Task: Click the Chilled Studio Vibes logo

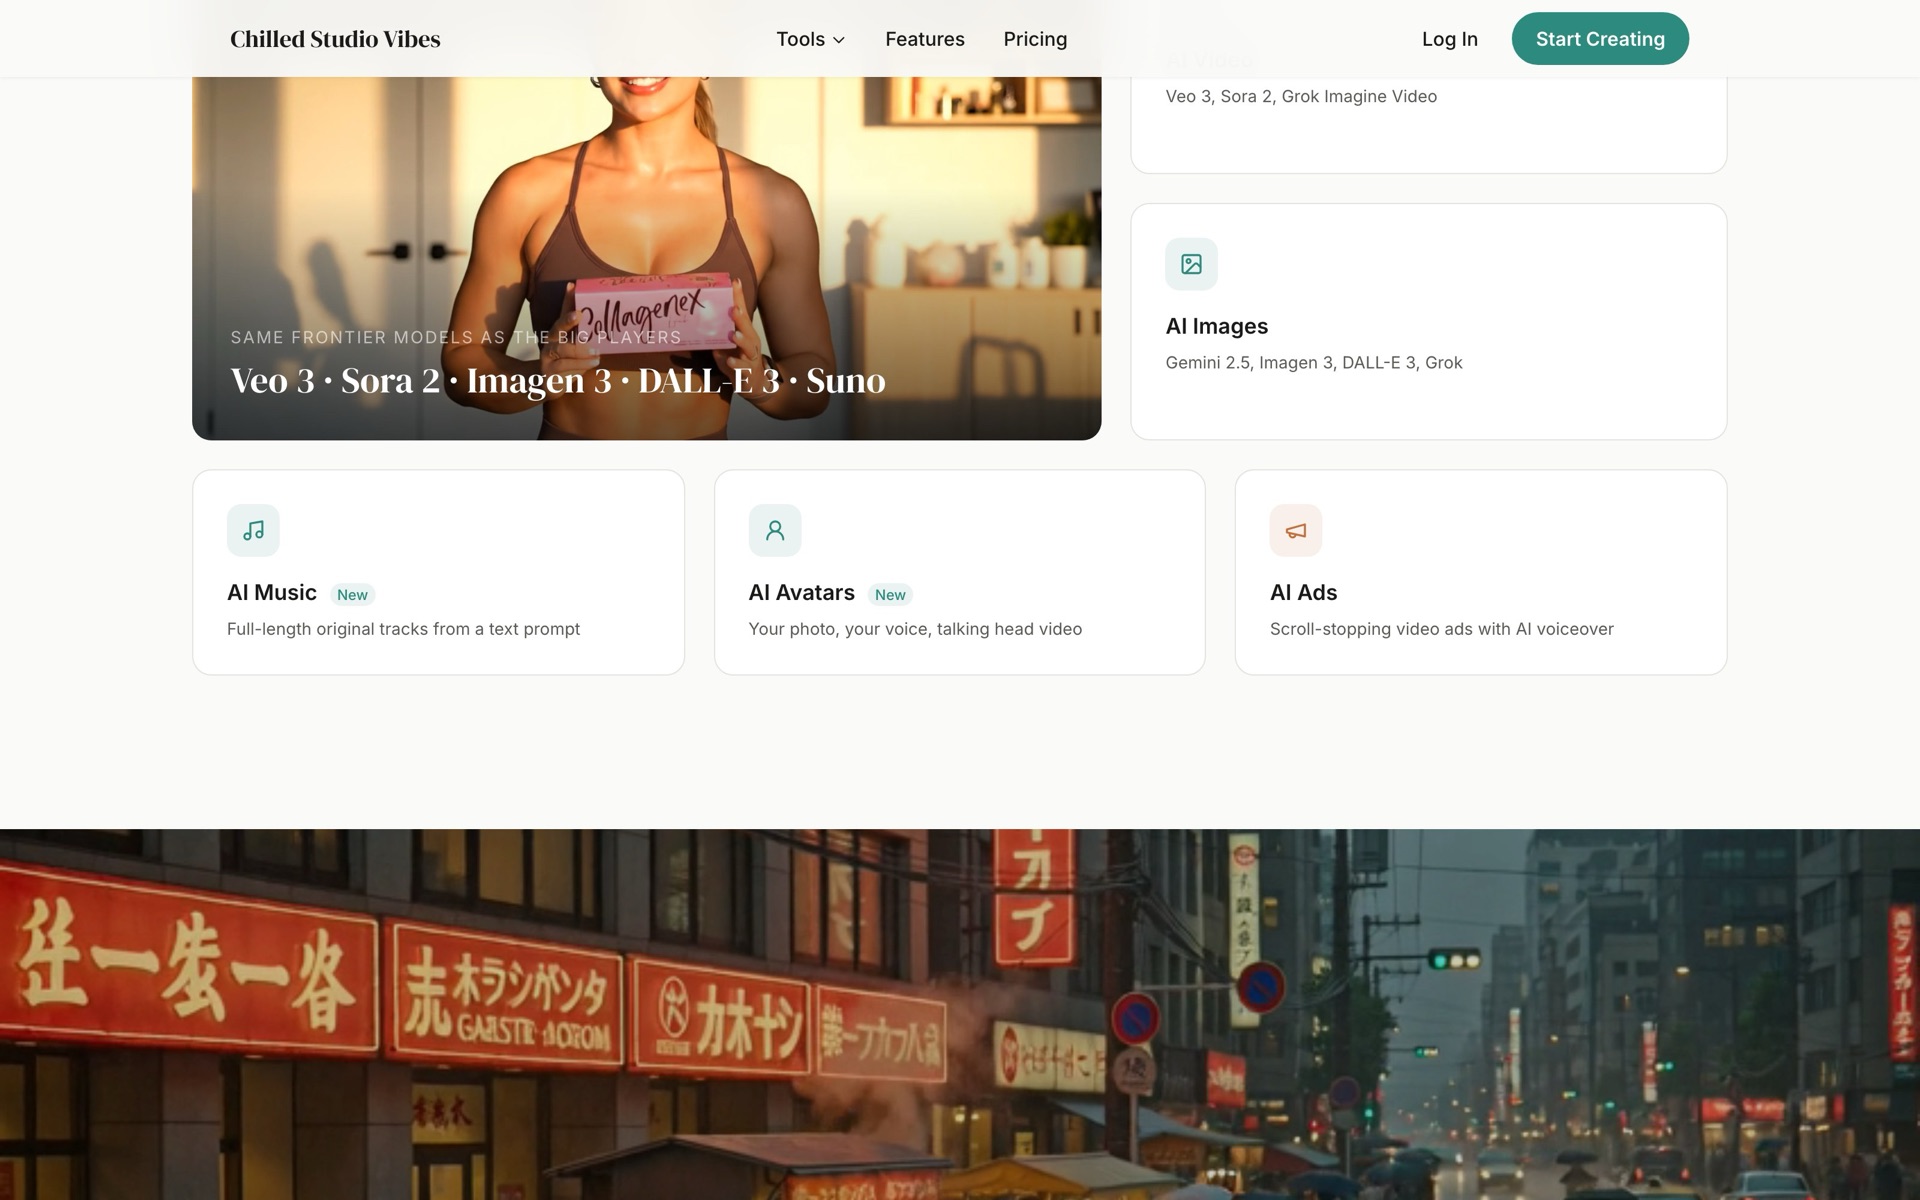Action: pos(335,39)
